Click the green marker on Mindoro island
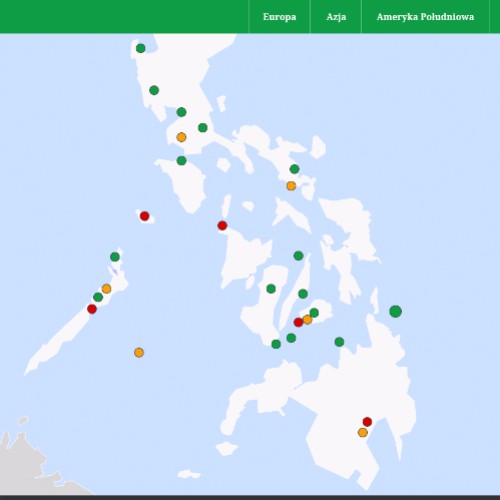 tap(181, 161)
